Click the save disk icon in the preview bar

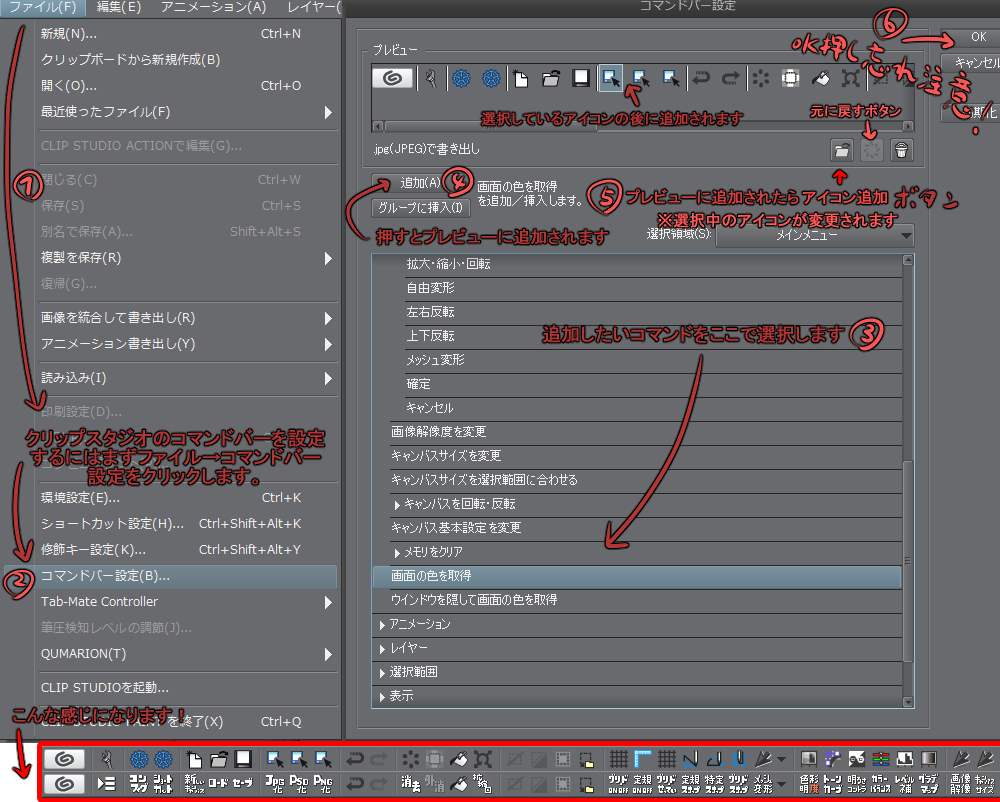[580, 78]
